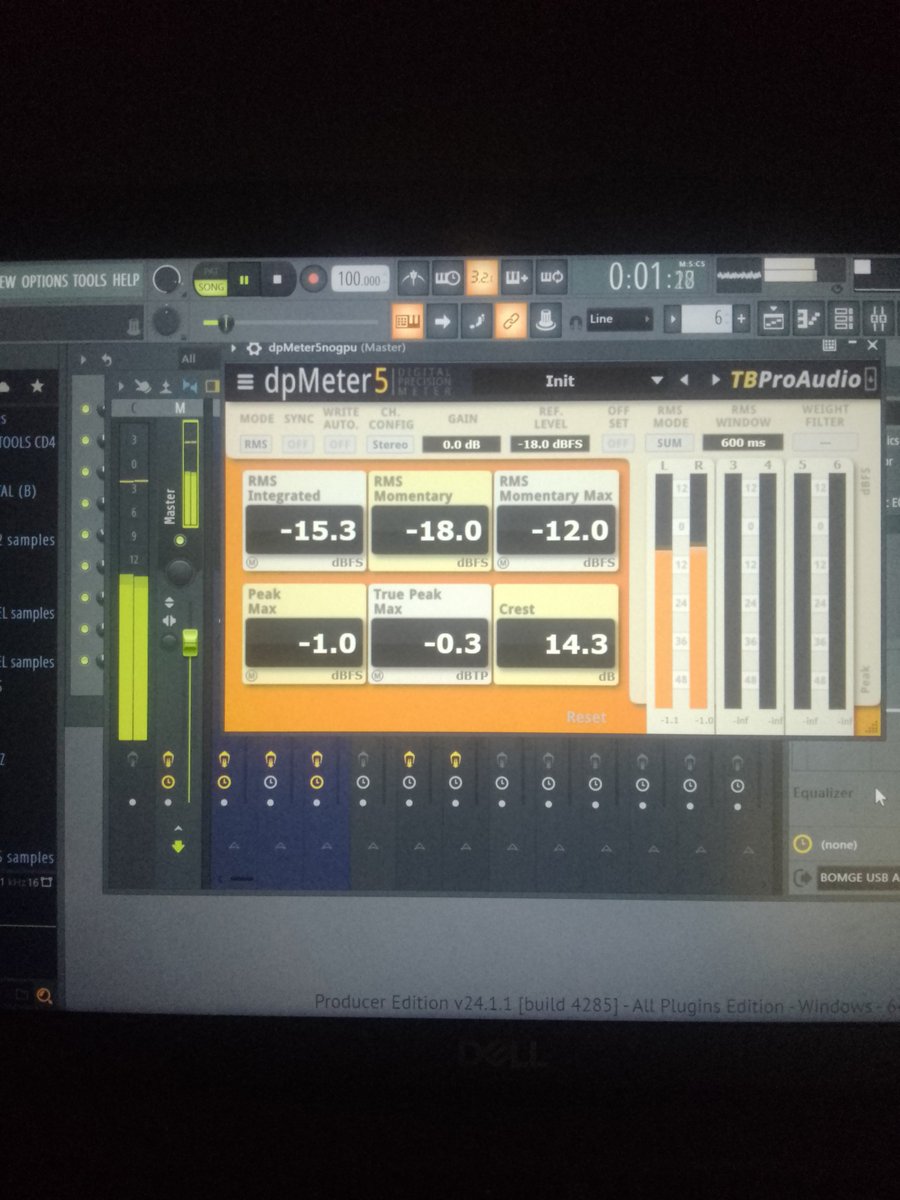Select next preset arrow in dpMeter5
The height and width of the screenshot is (1200, 900).
tap(715, 380)
